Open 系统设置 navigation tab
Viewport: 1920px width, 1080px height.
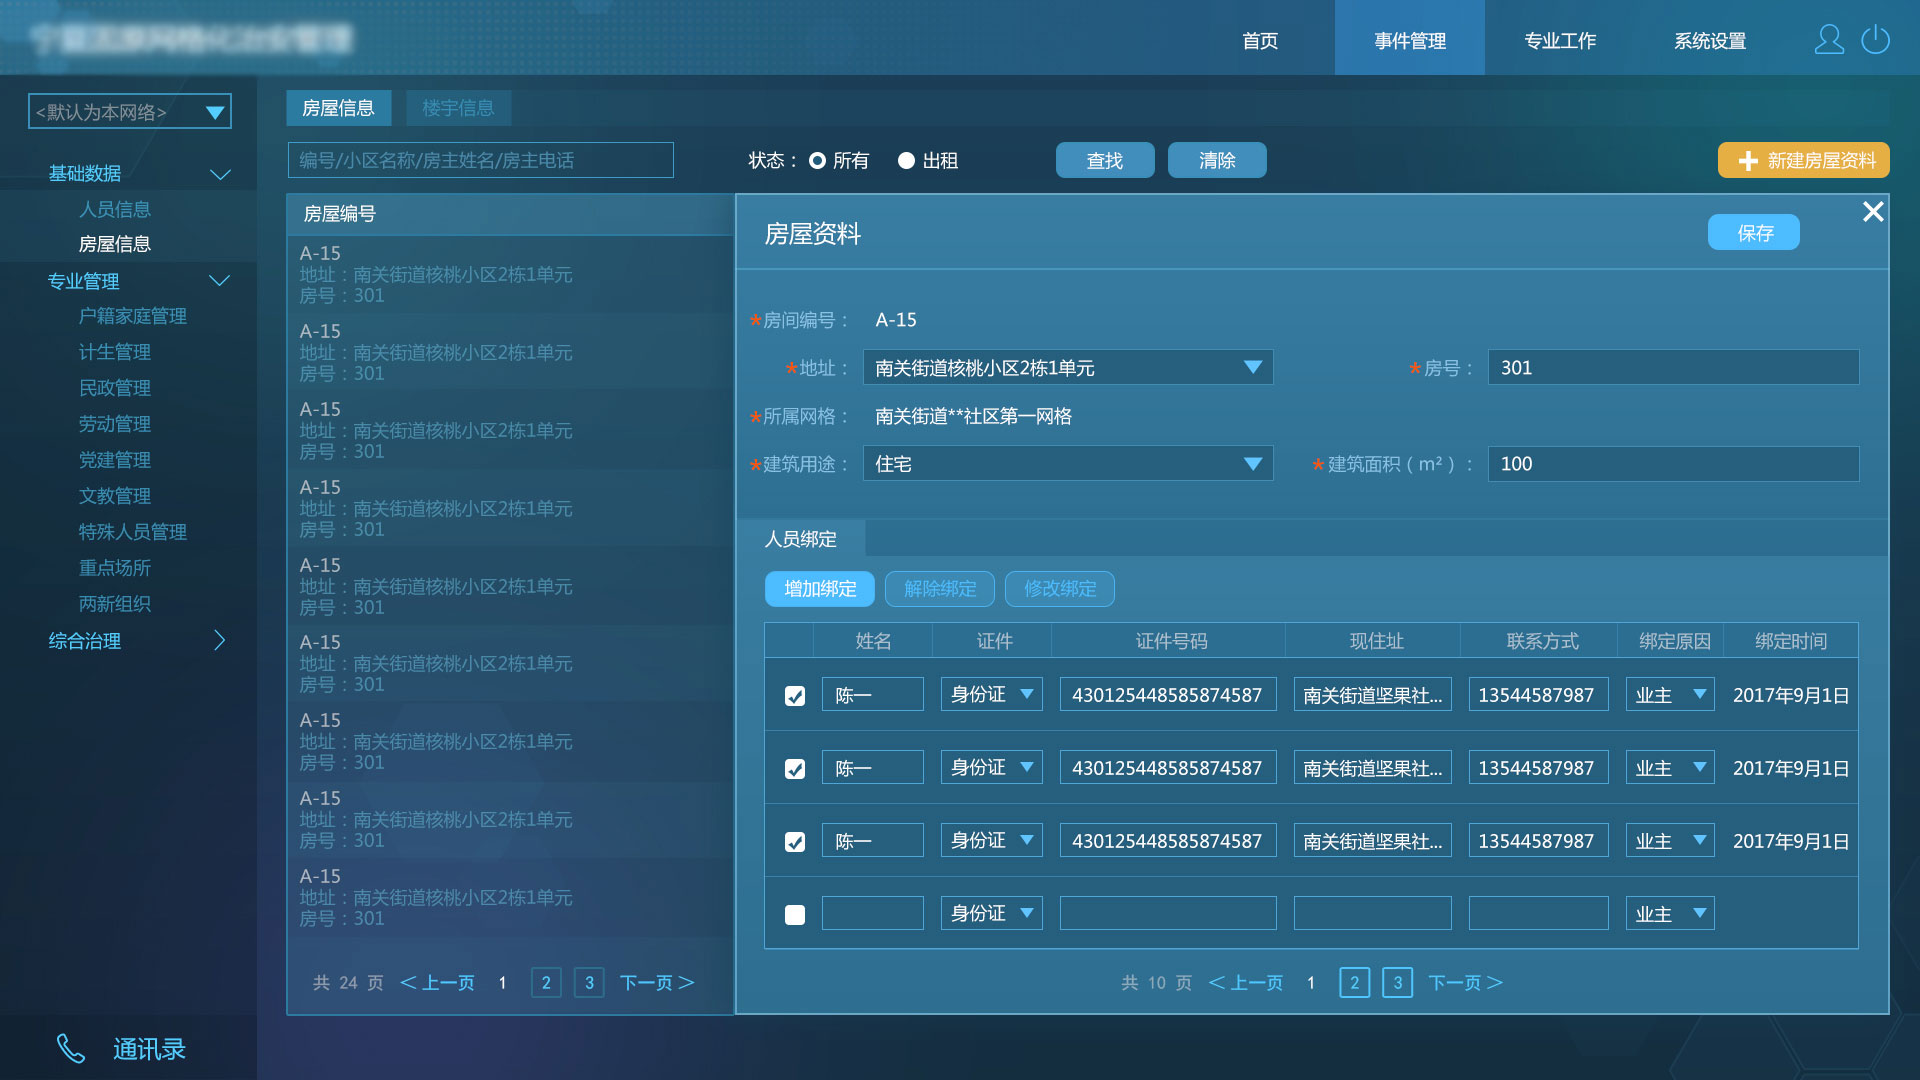(x=1710, y=40)
